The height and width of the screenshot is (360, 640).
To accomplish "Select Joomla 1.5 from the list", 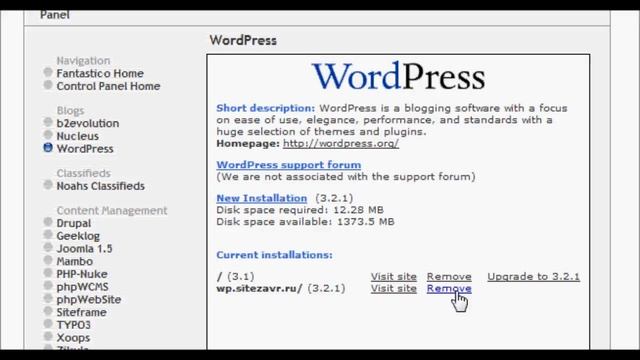I will pyautogui.click(x=84, y=249).
